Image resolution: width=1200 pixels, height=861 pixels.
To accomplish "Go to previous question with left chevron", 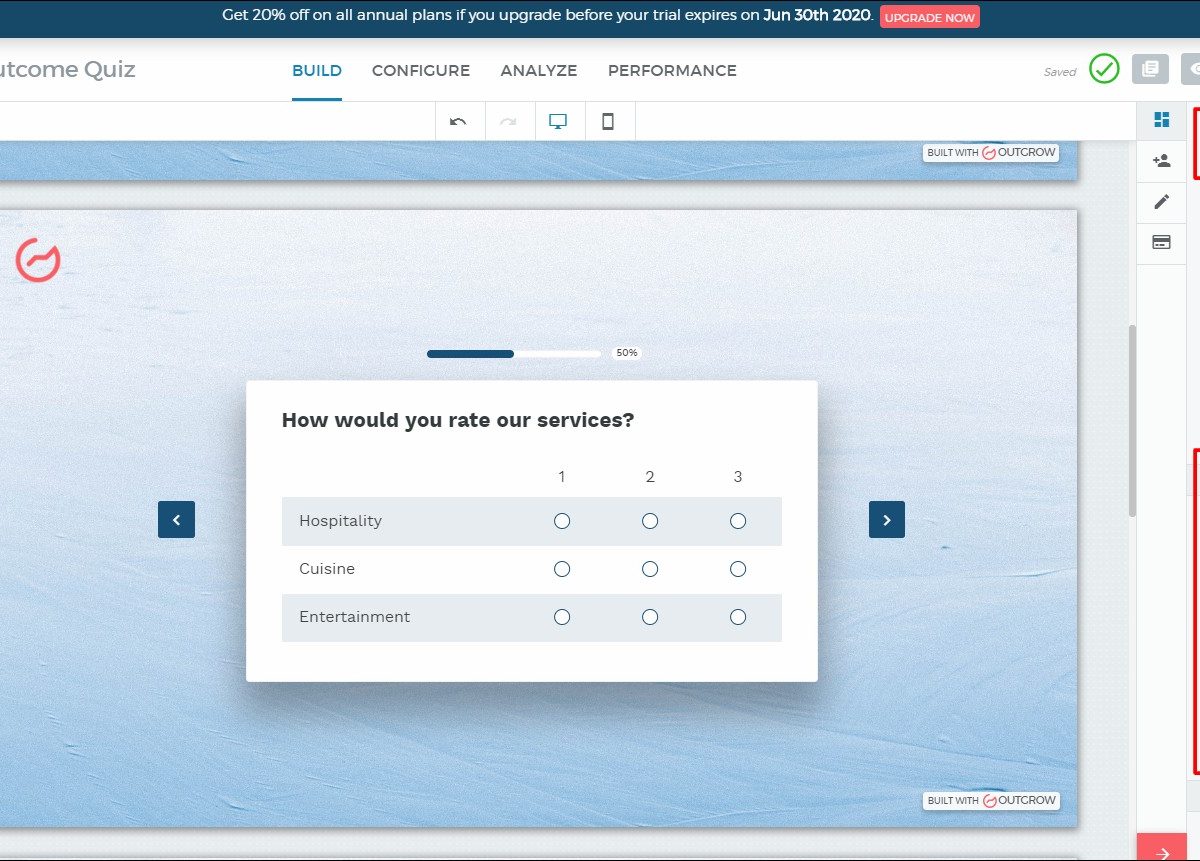I will [x=176, y=520].
